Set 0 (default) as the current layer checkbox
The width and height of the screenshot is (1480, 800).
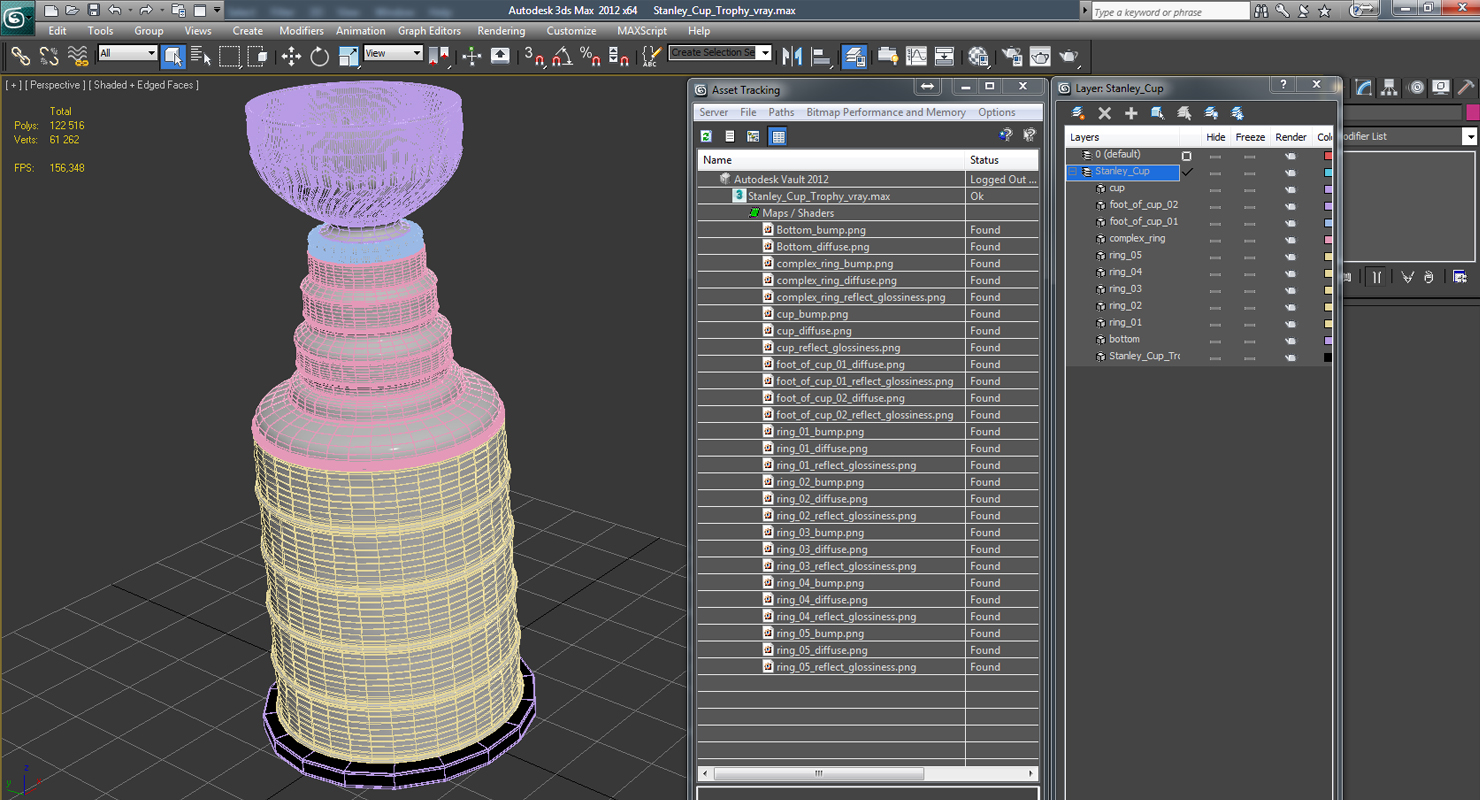[x=1187, y=156]
